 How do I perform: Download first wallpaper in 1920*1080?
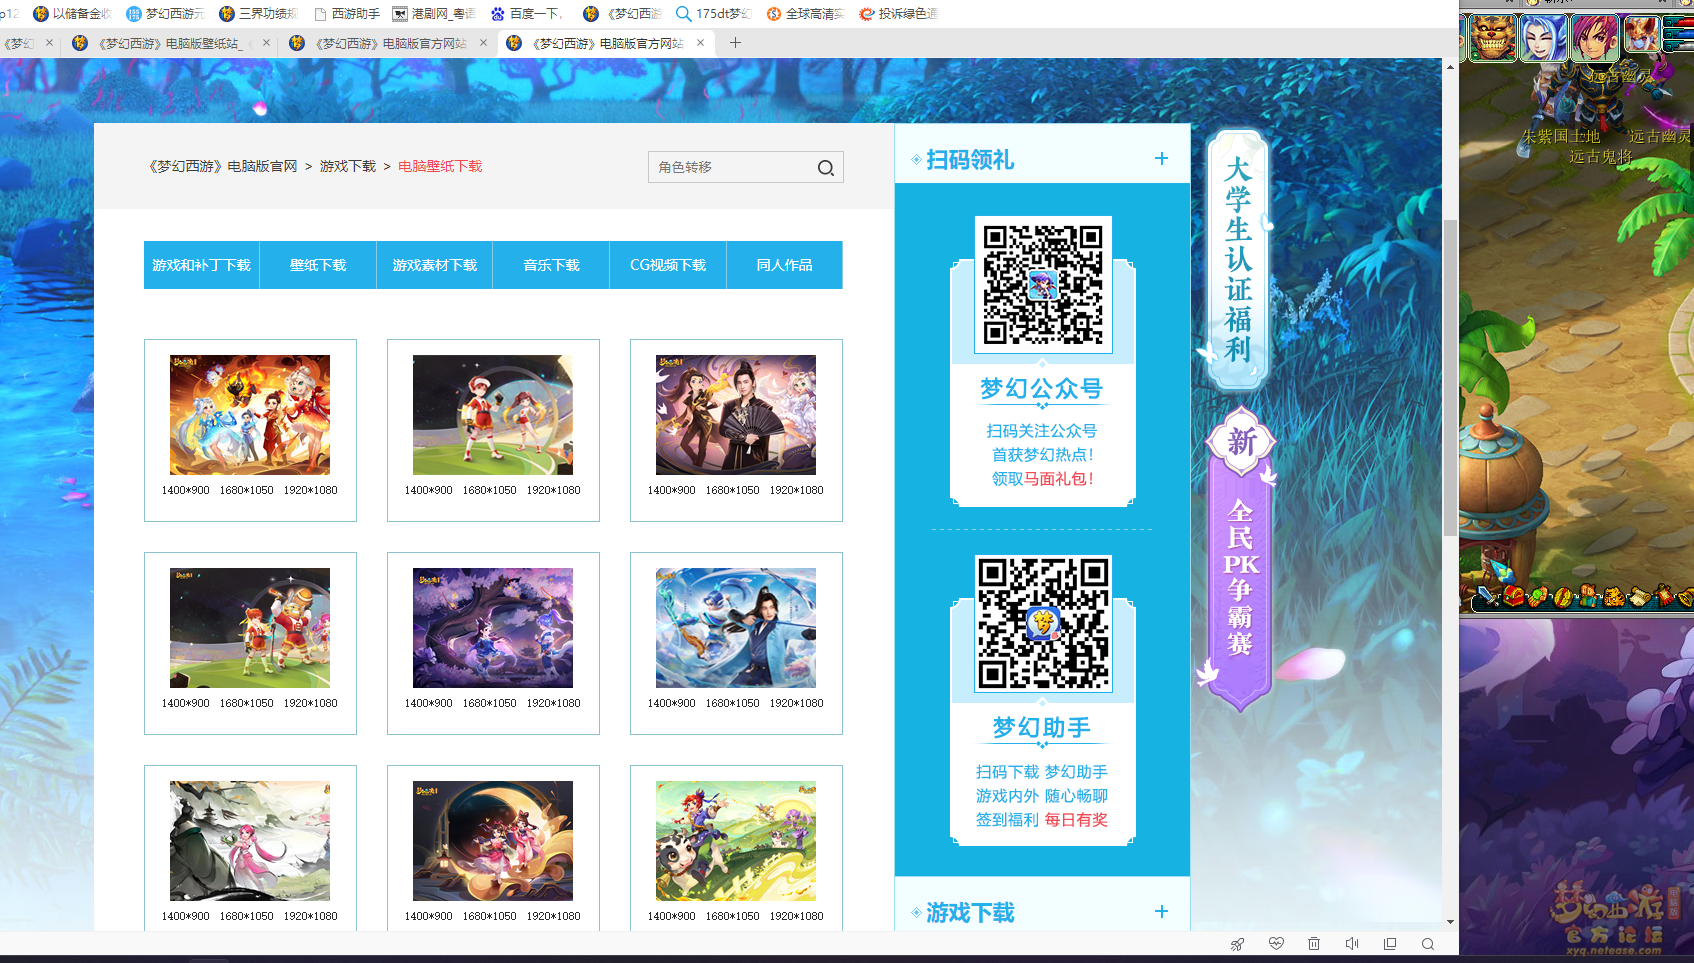click(x=311, y=491)
